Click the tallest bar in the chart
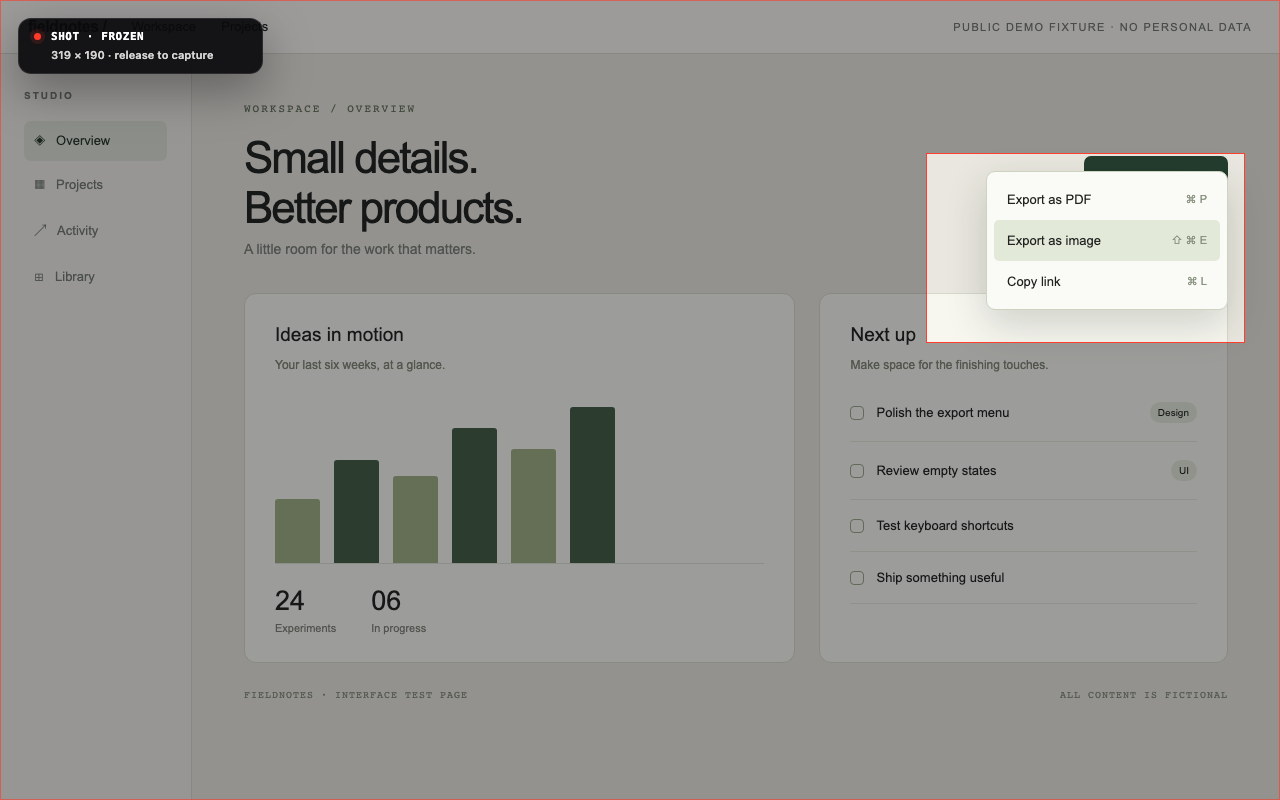This screenshot has height=800, width=1280. pyautogui.click(x=592, y=485)
